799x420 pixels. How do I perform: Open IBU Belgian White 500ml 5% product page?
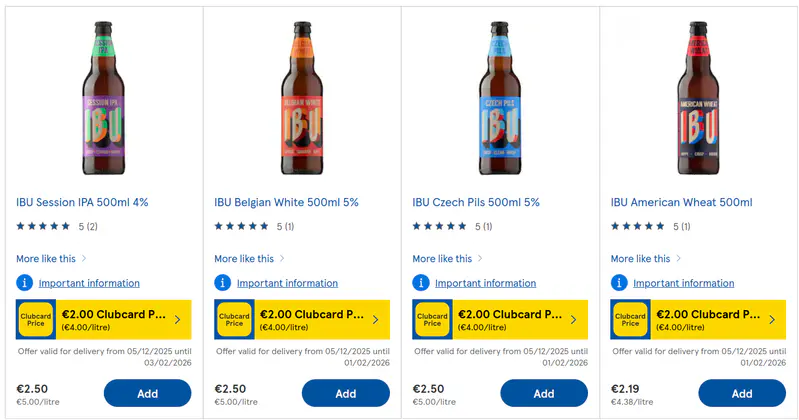tap(286, 202)
